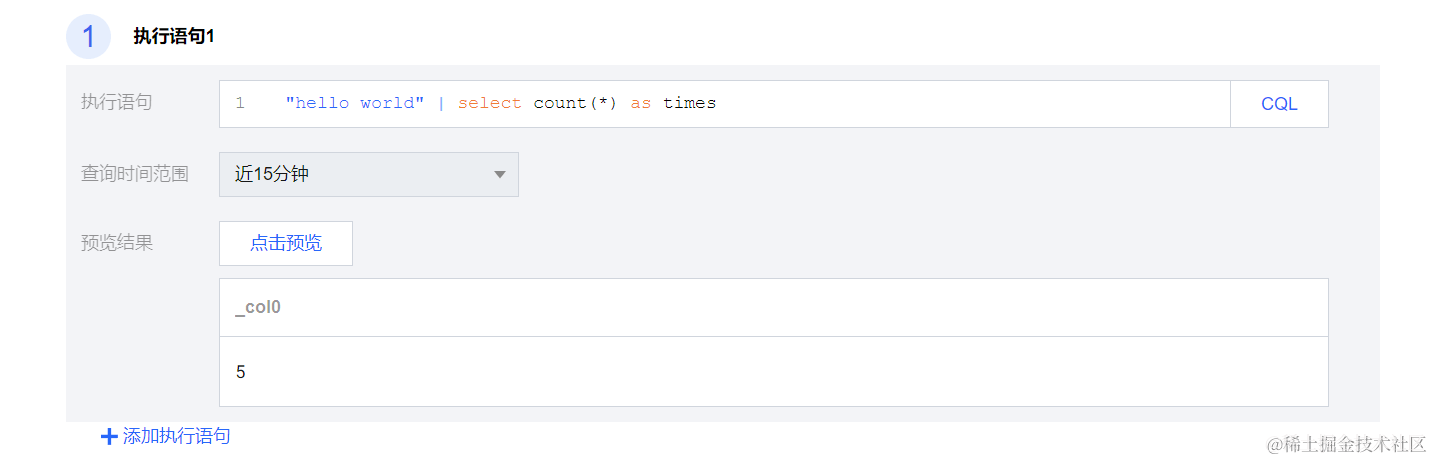Viewport: 1433px width, 461px height.
Task: Click line number 1 in editor gutter
Action: coord(240,104)
